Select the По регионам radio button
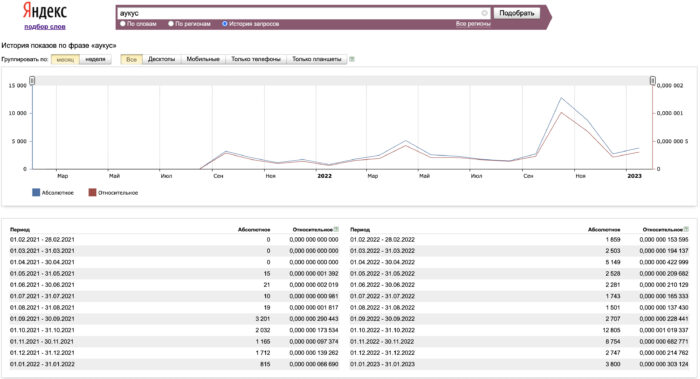The height and width of the screenshot is (379, 700). [171, 24]
